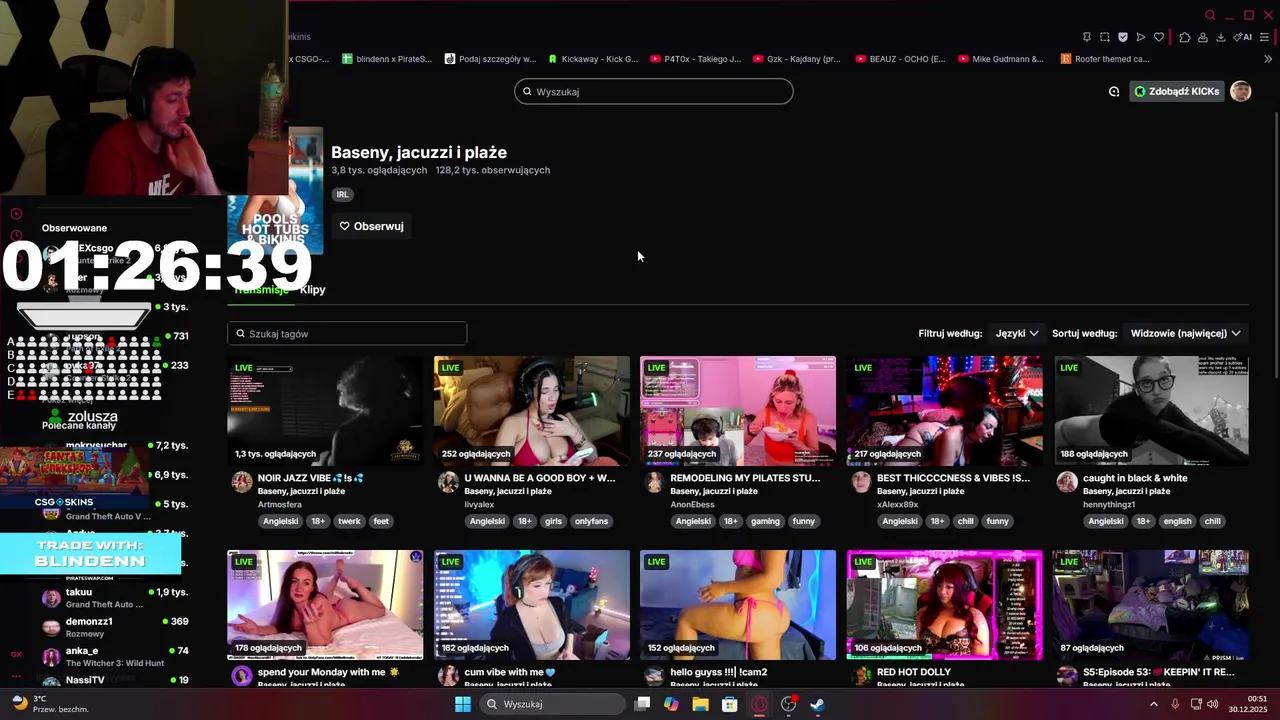
Task: Open the AnonEbess channel link
Action: click(692, 505)
